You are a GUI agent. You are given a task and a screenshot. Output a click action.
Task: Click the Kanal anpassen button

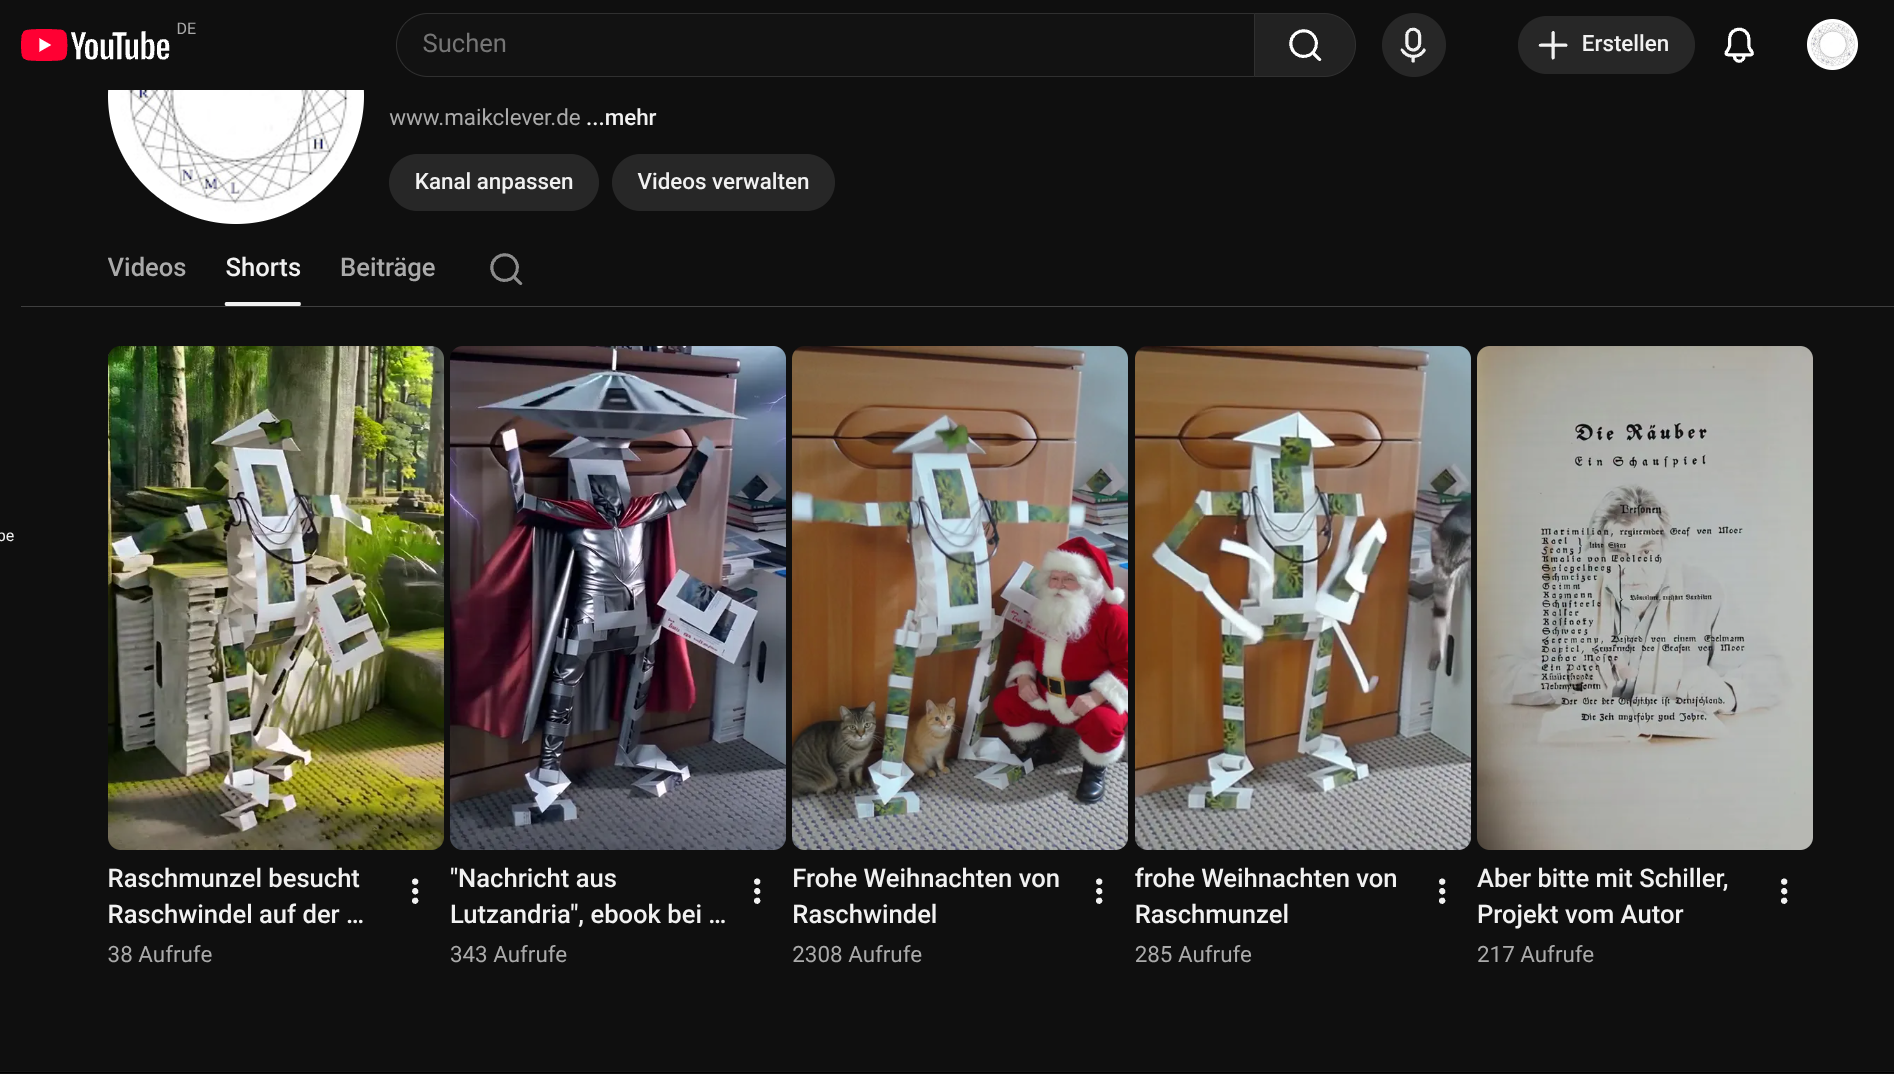(x=493, y=182)
